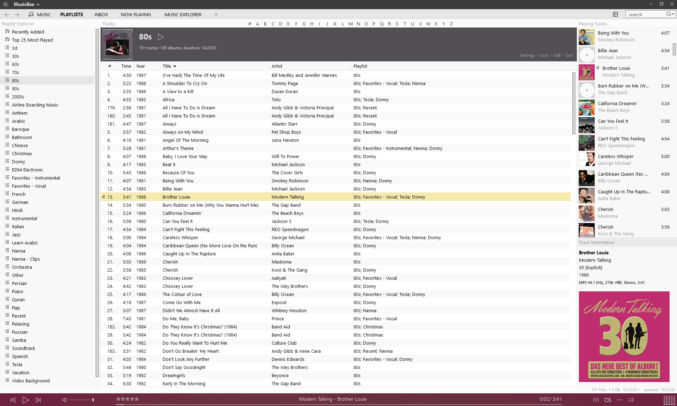Open playlist Settings link in header
The image size is (677, 406).
(527, 55)
